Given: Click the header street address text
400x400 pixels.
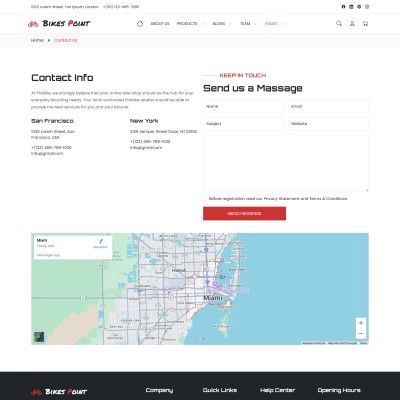Looking at the screenshot, I should coord(65,7).
